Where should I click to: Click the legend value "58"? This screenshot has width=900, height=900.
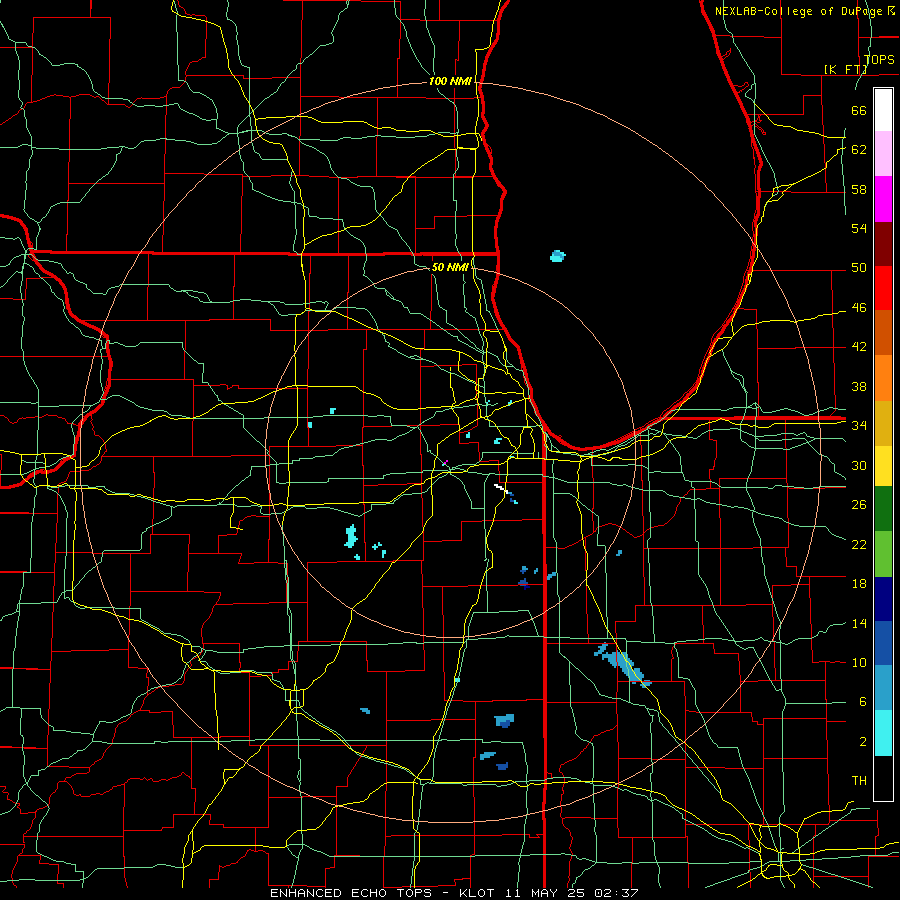click(x=859, y=189)
